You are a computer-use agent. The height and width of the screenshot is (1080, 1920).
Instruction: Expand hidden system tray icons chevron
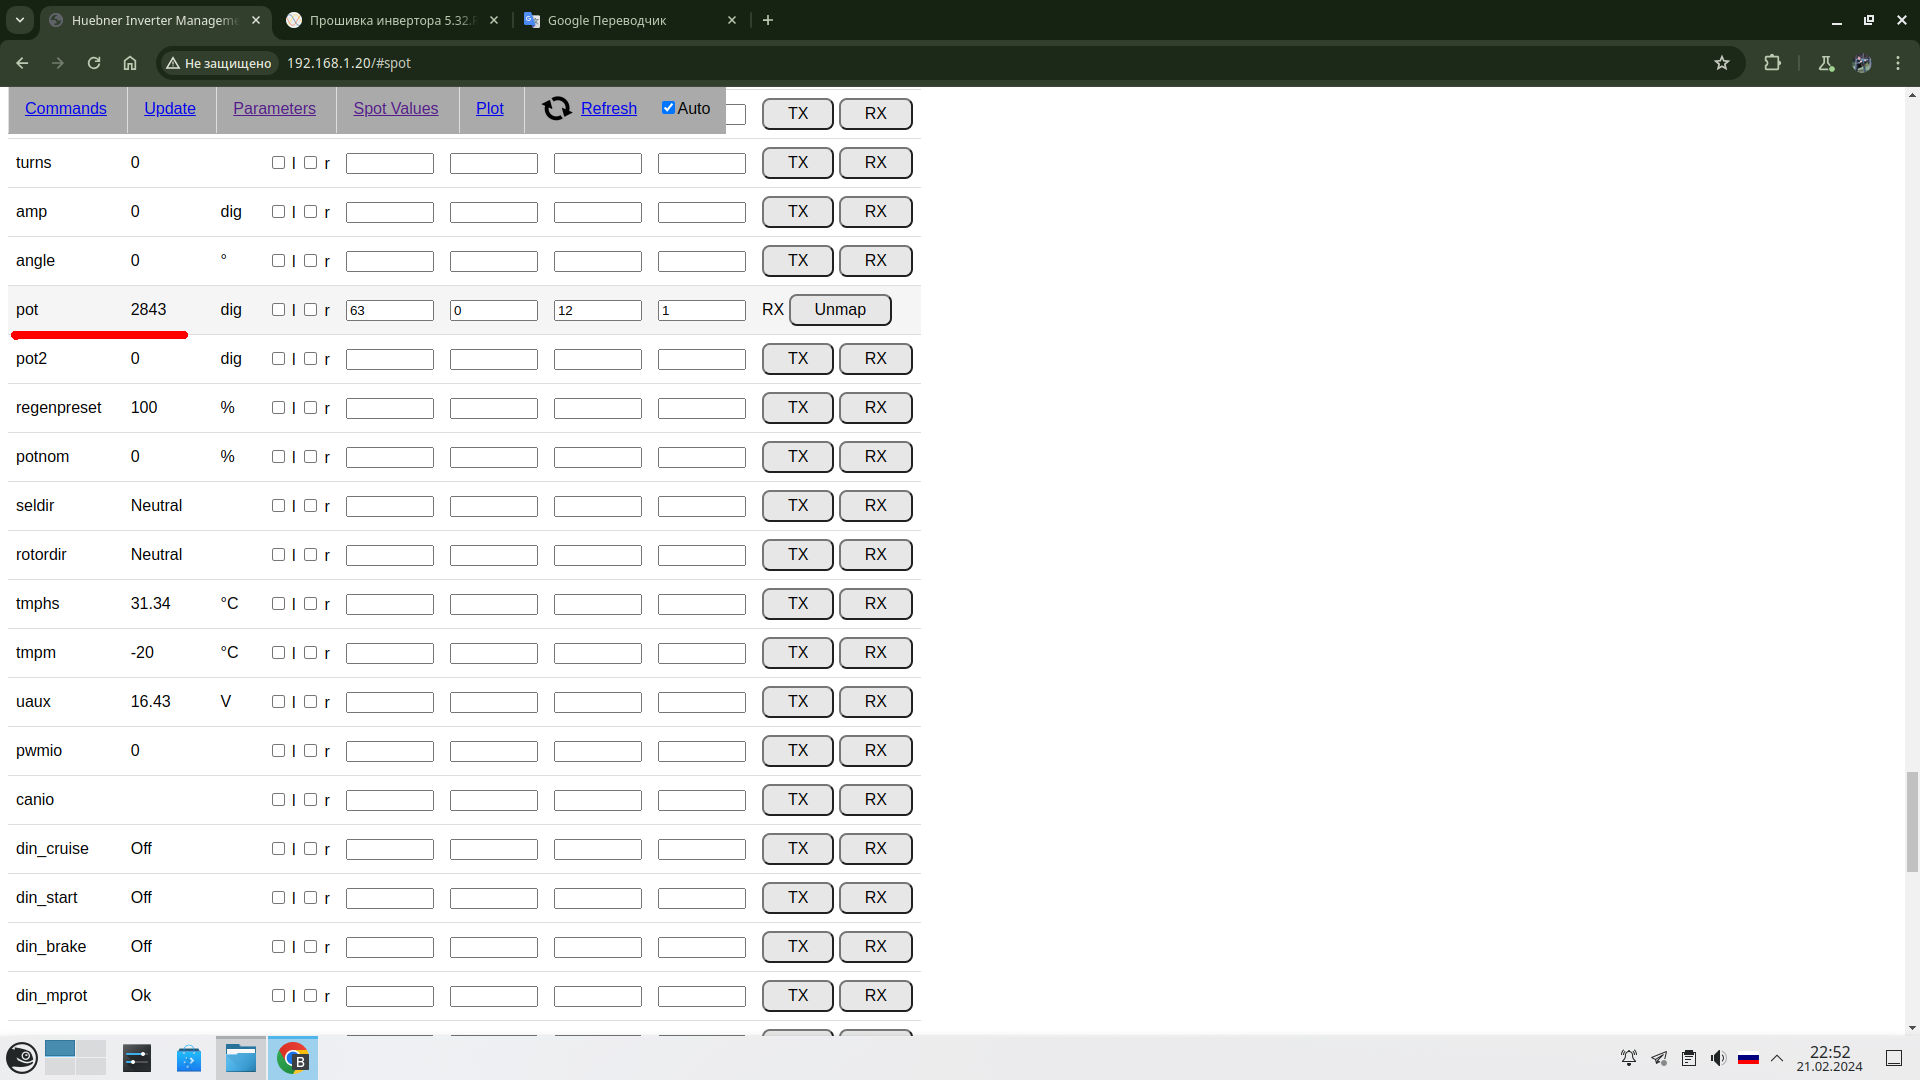pos(1777,1058)
